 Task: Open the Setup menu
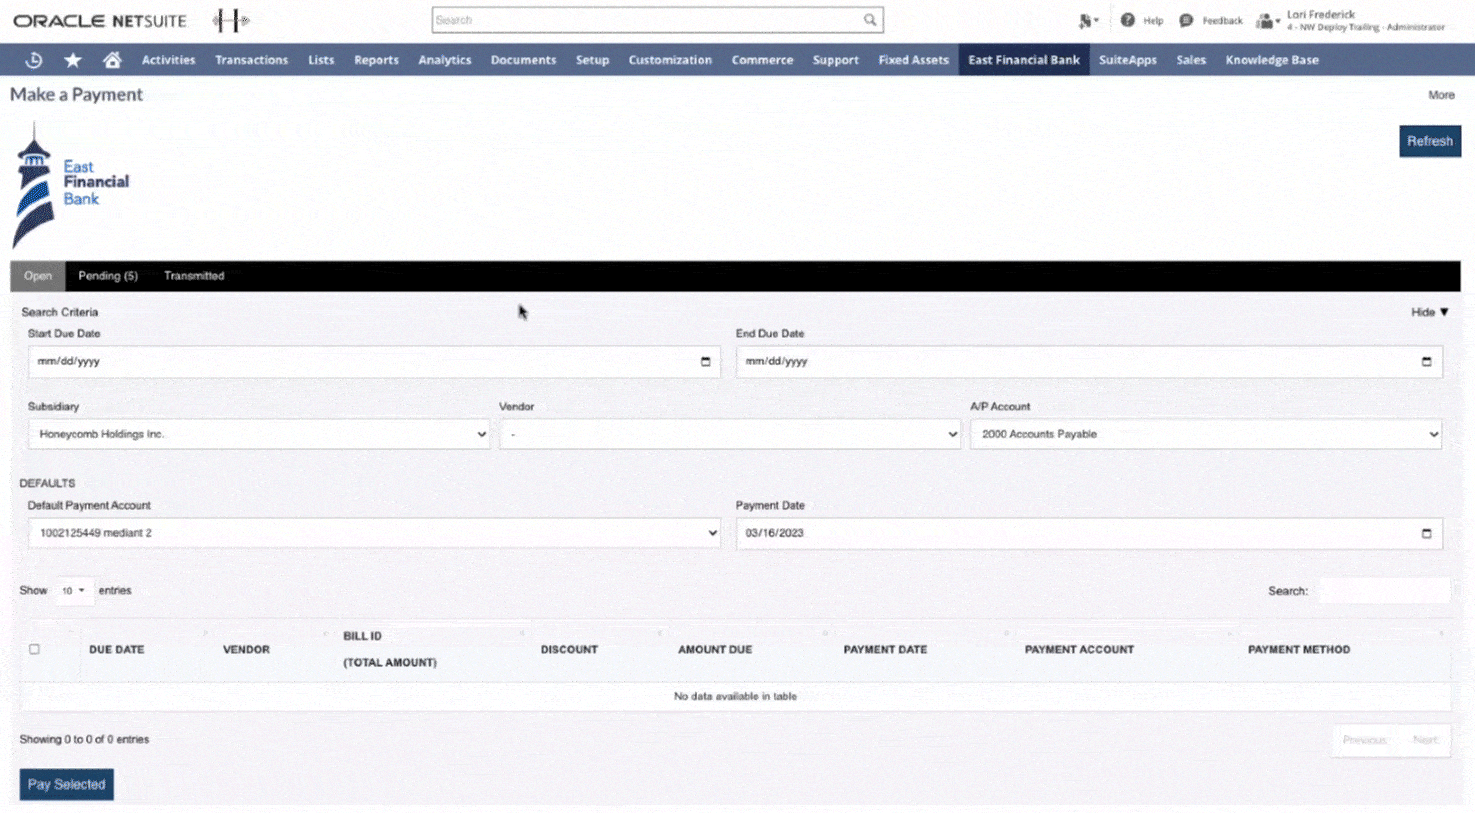point(592,60)
